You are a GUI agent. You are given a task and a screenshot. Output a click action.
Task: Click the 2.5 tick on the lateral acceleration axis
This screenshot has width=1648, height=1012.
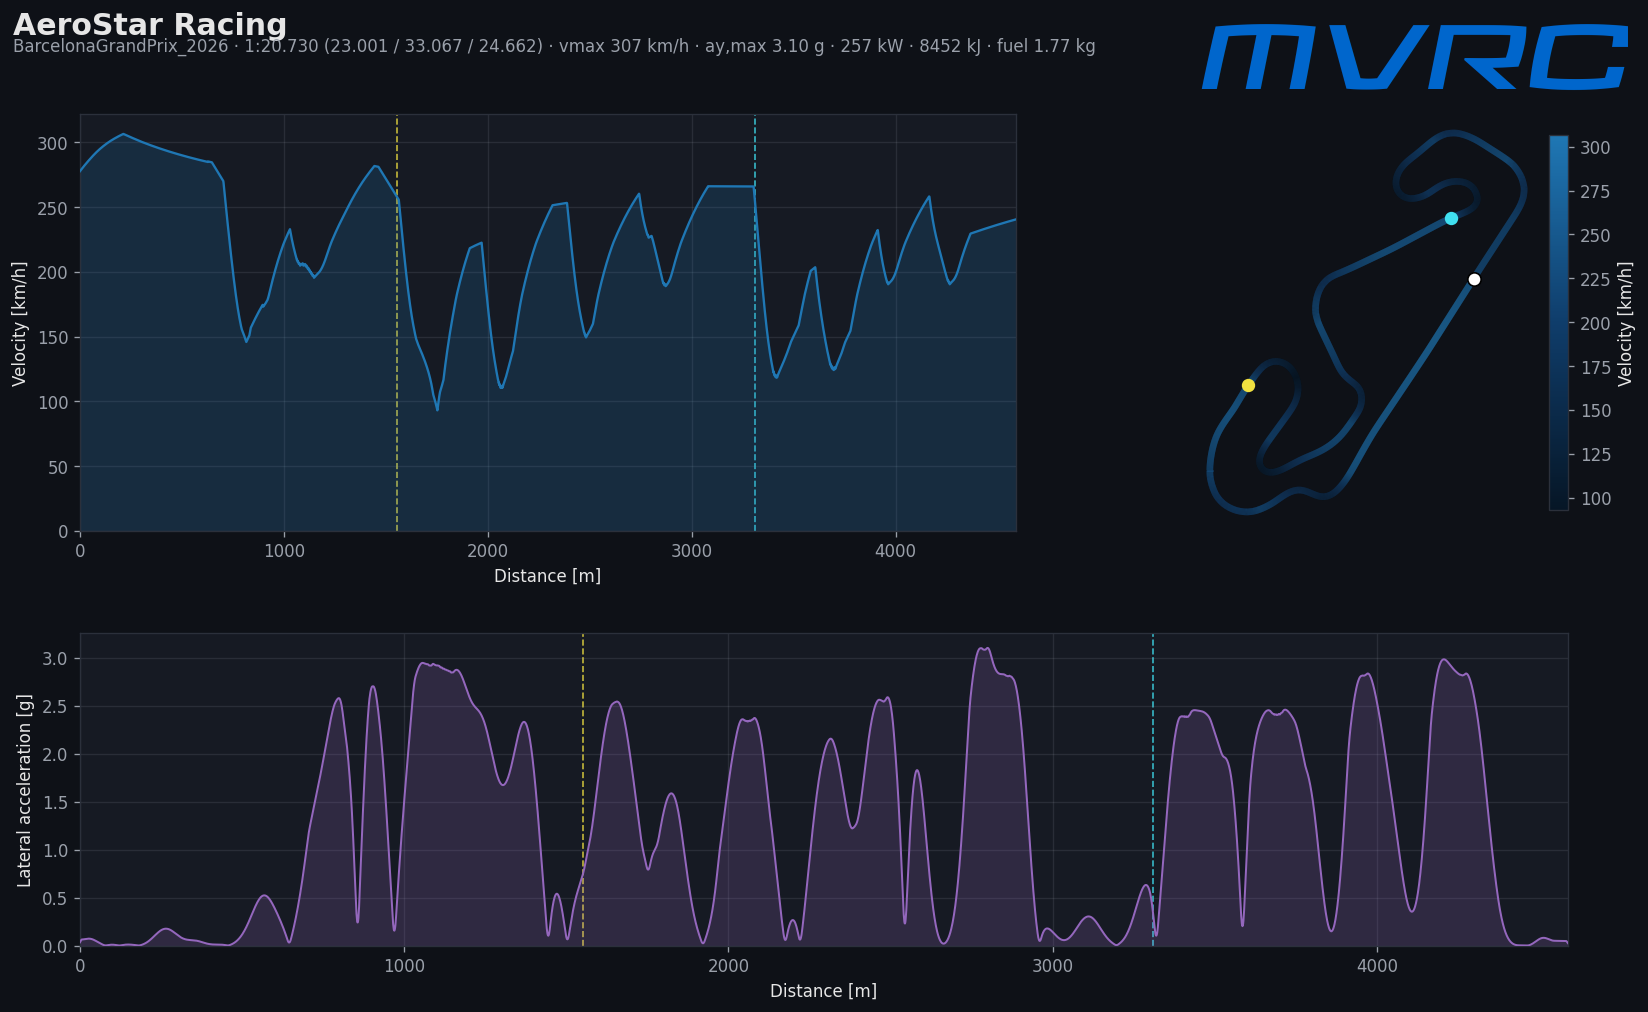tap(55, 707)
